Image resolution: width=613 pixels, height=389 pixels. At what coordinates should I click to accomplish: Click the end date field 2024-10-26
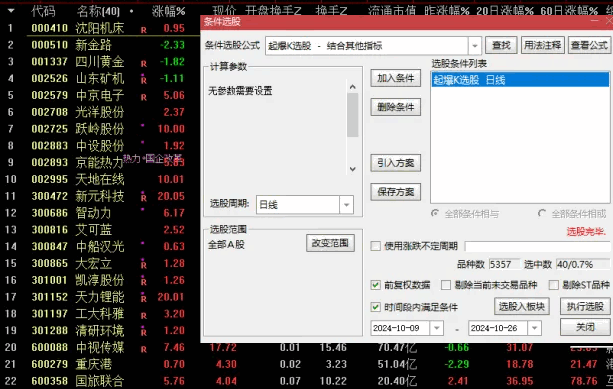498,328
